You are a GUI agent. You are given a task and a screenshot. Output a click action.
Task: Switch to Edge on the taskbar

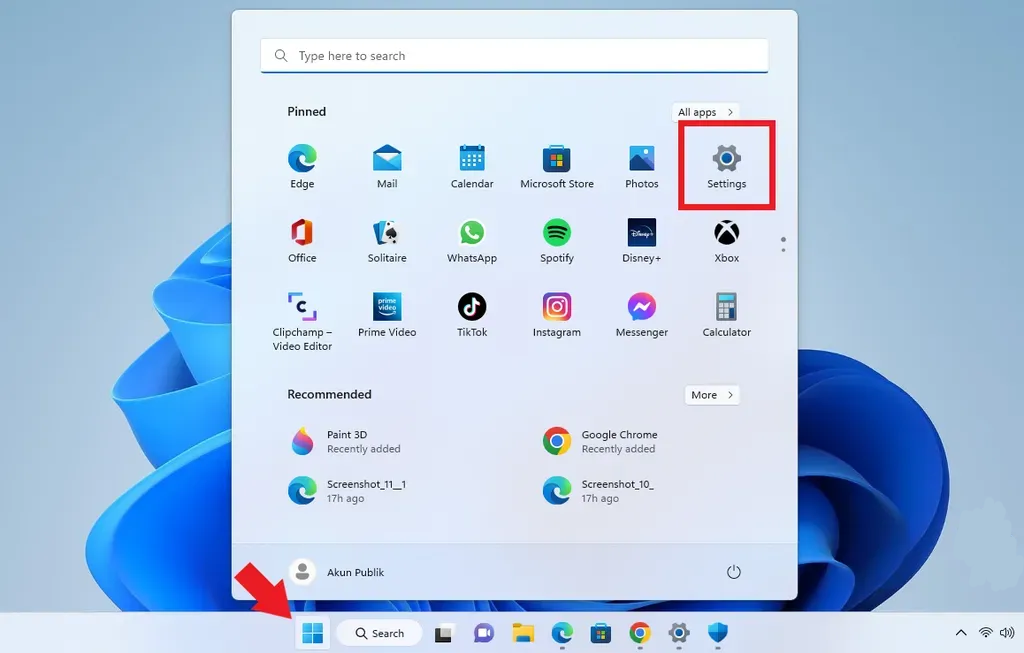click(x=562, y=633)
